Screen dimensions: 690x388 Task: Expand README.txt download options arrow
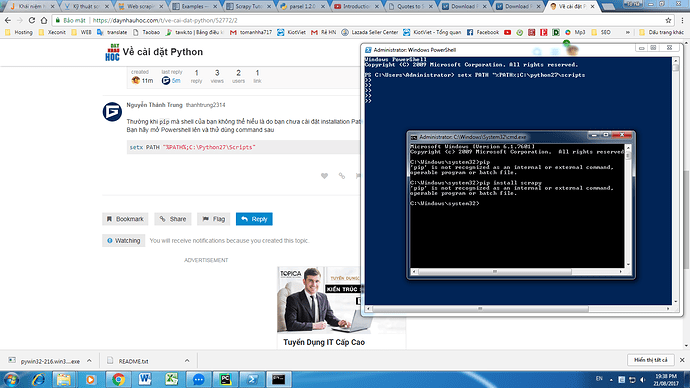point(187,361)
